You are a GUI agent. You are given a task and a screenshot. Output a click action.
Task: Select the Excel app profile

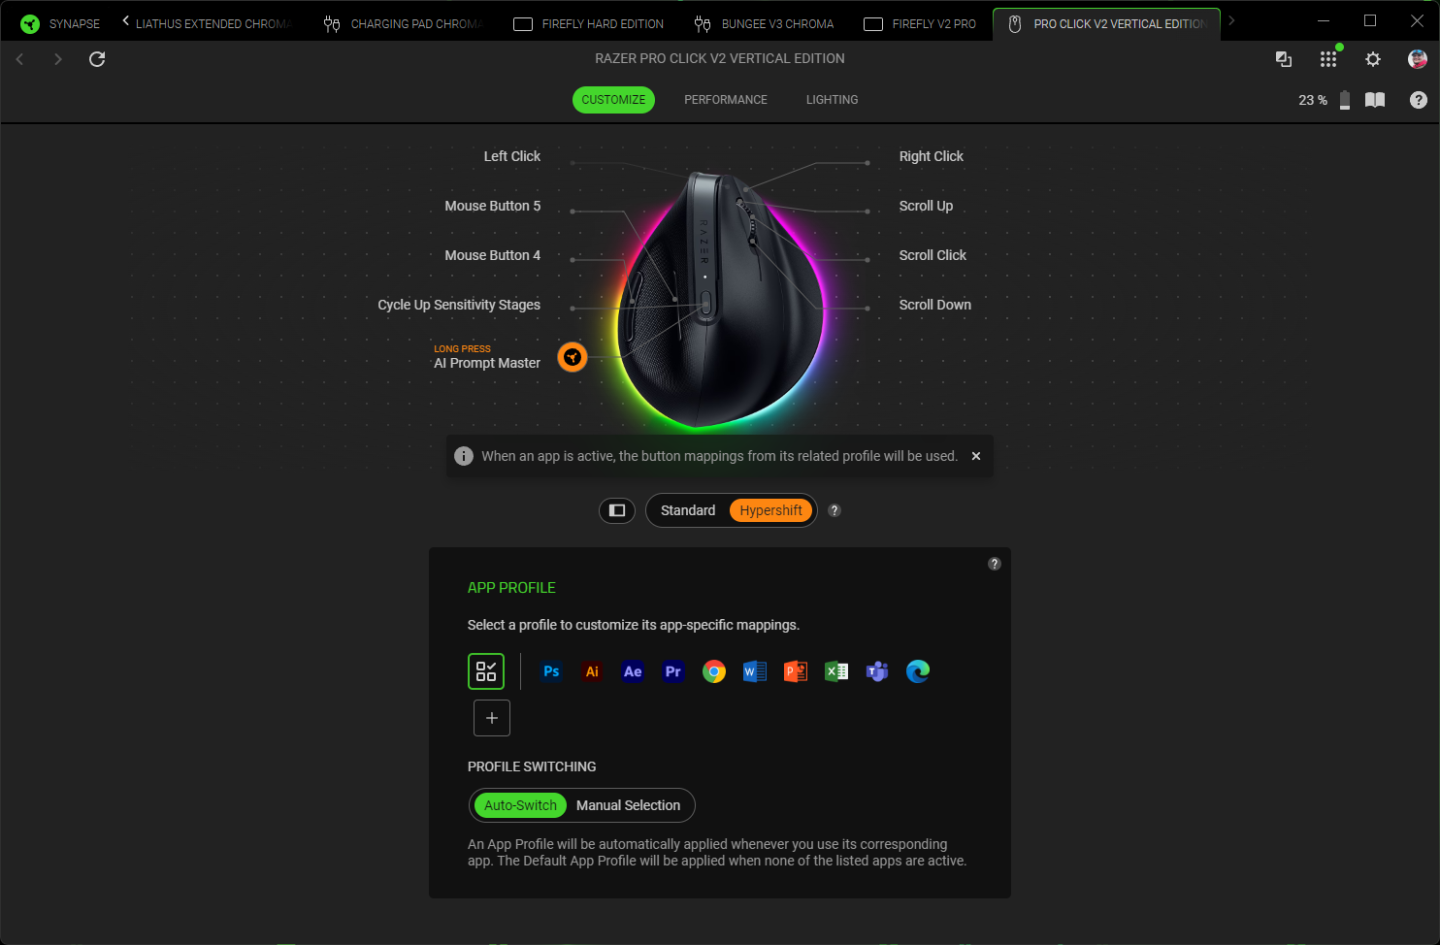click(836, 672)
